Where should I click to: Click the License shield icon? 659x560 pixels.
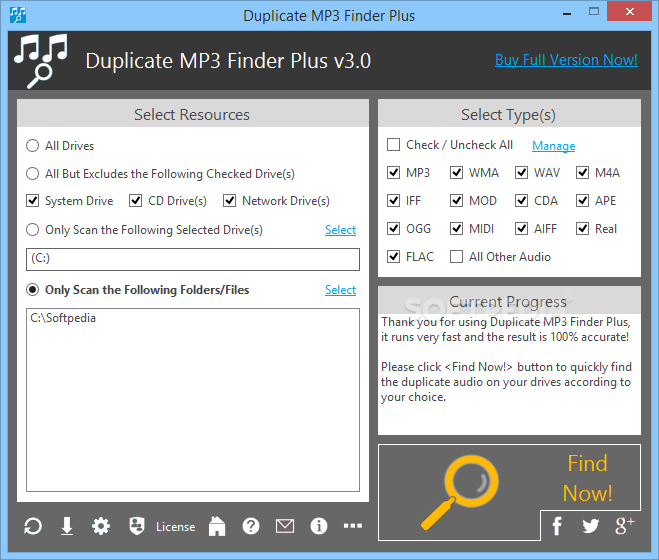point(137,526)
